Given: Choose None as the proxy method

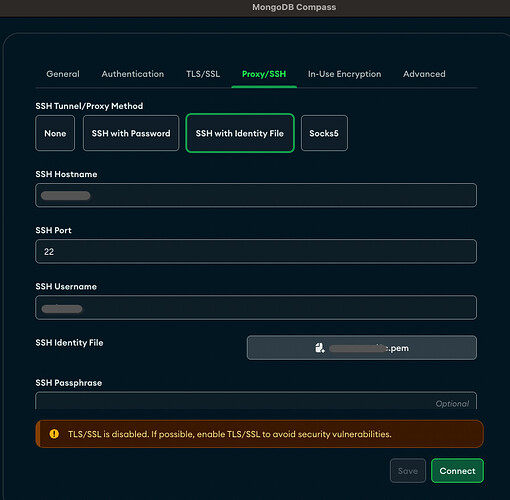Looking at the screenshot, I should click(x=55, y=133).
